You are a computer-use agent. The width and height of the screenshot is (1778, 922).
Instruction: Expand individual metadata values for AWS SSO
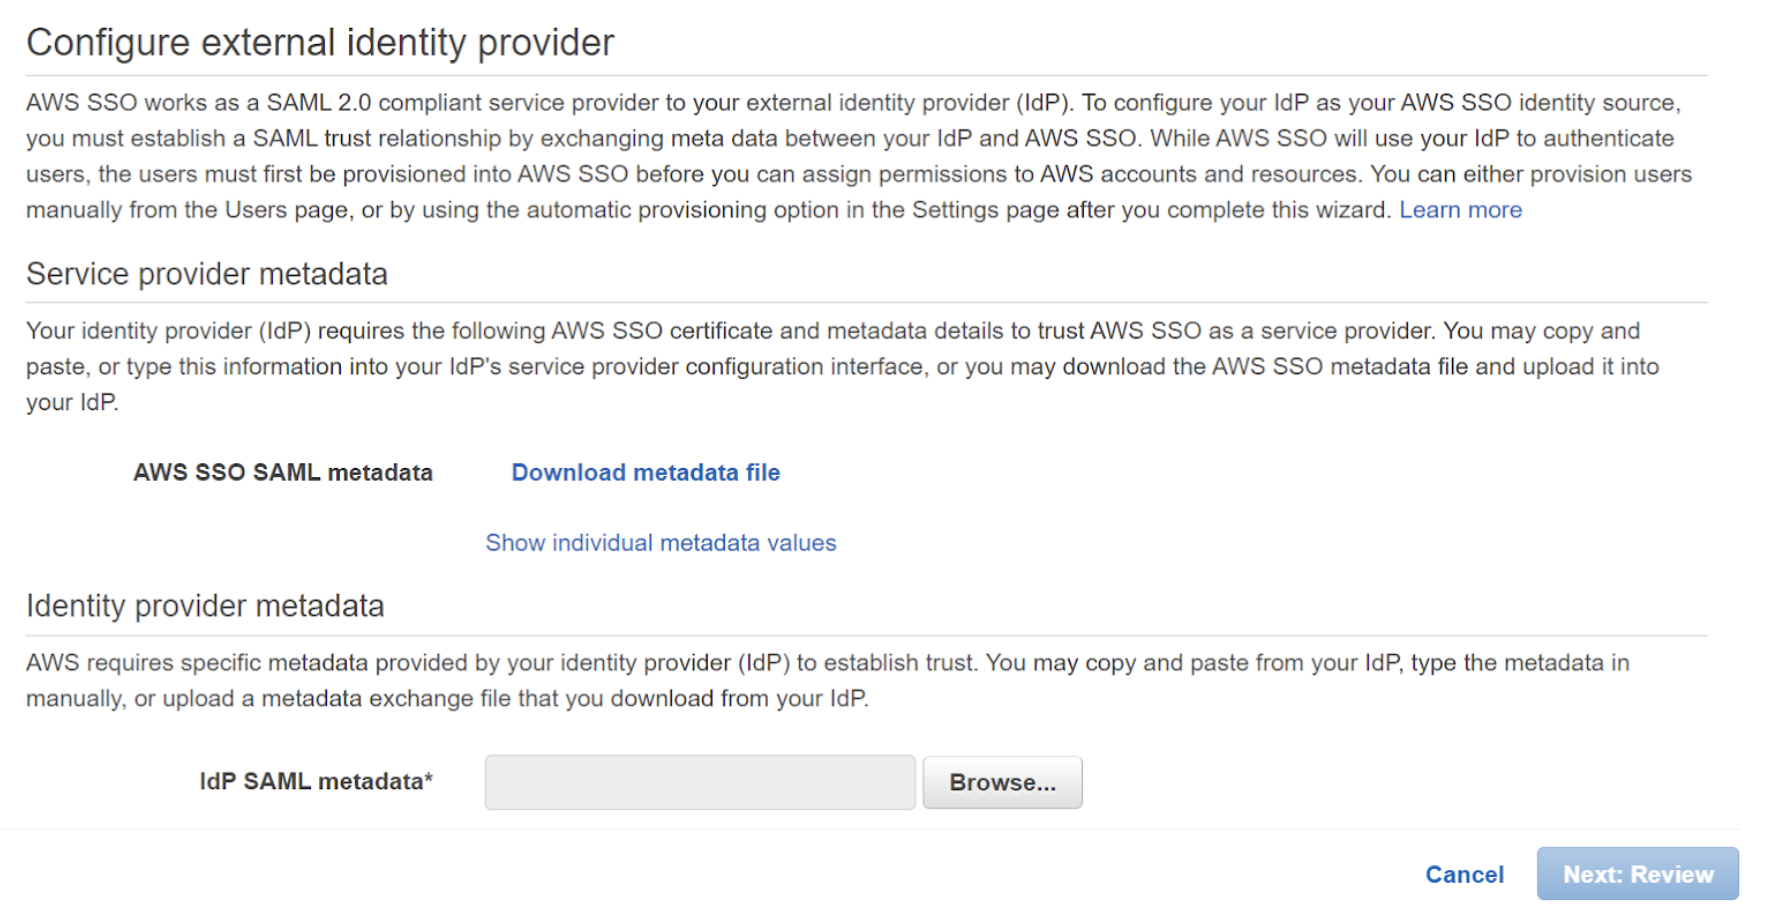click(660, 543)
